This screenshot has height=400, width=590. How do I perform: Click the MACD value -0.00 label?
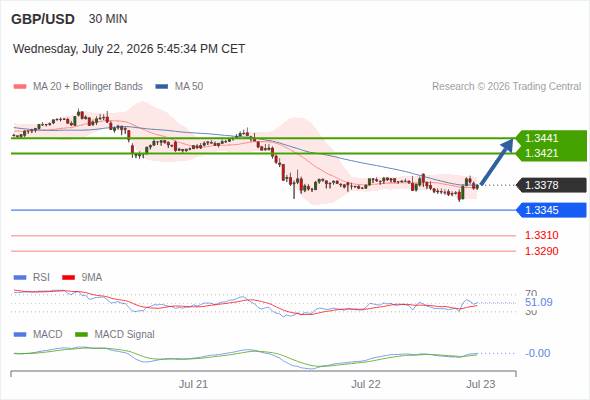click(x=537, y=353)
